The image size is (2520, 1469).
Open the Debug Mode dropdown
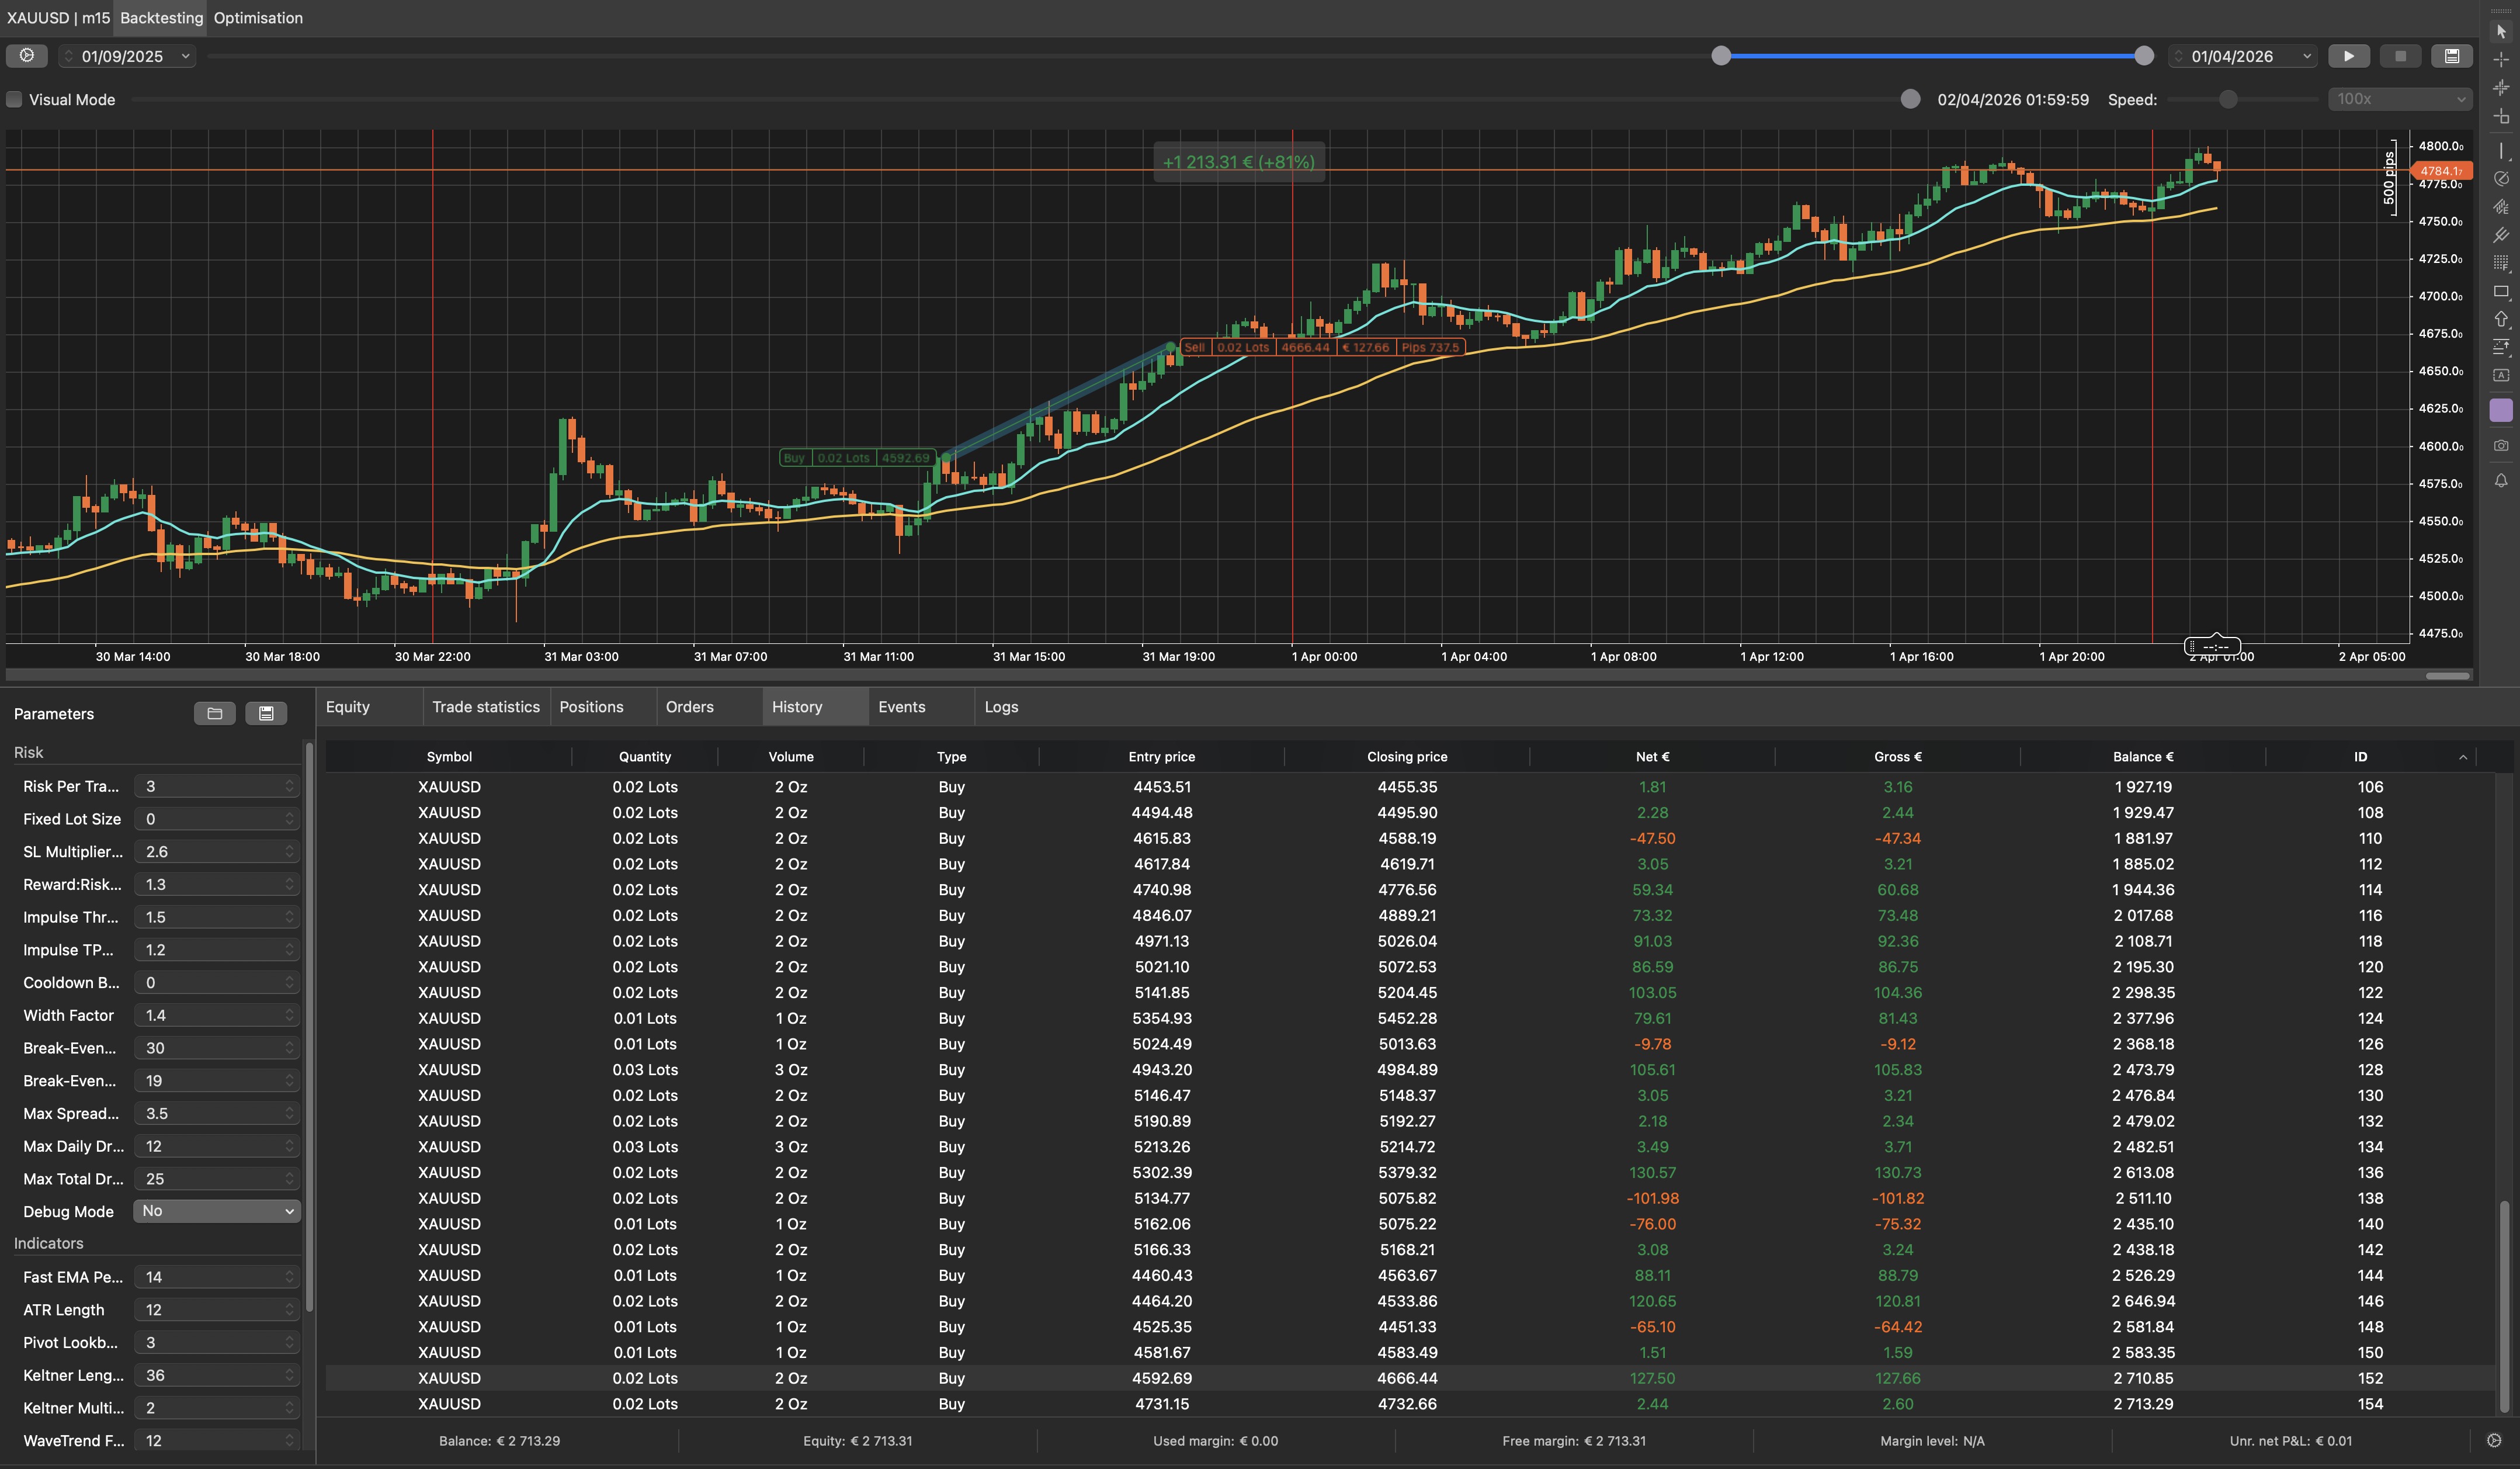[x=217, y=1211]
